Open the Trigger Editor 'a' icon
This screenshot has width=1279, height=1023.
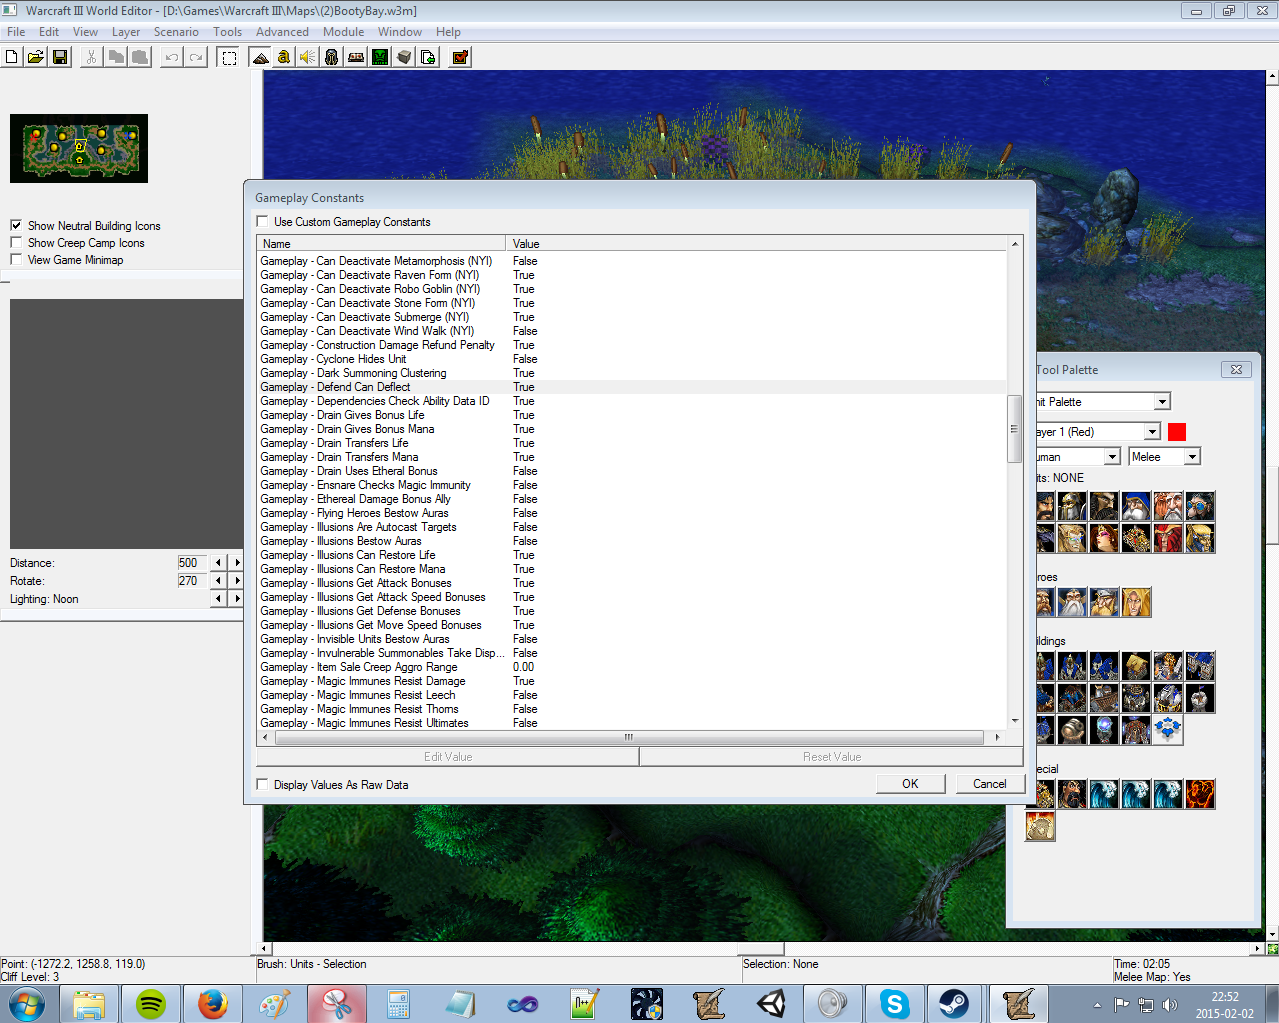click(284, 57)
